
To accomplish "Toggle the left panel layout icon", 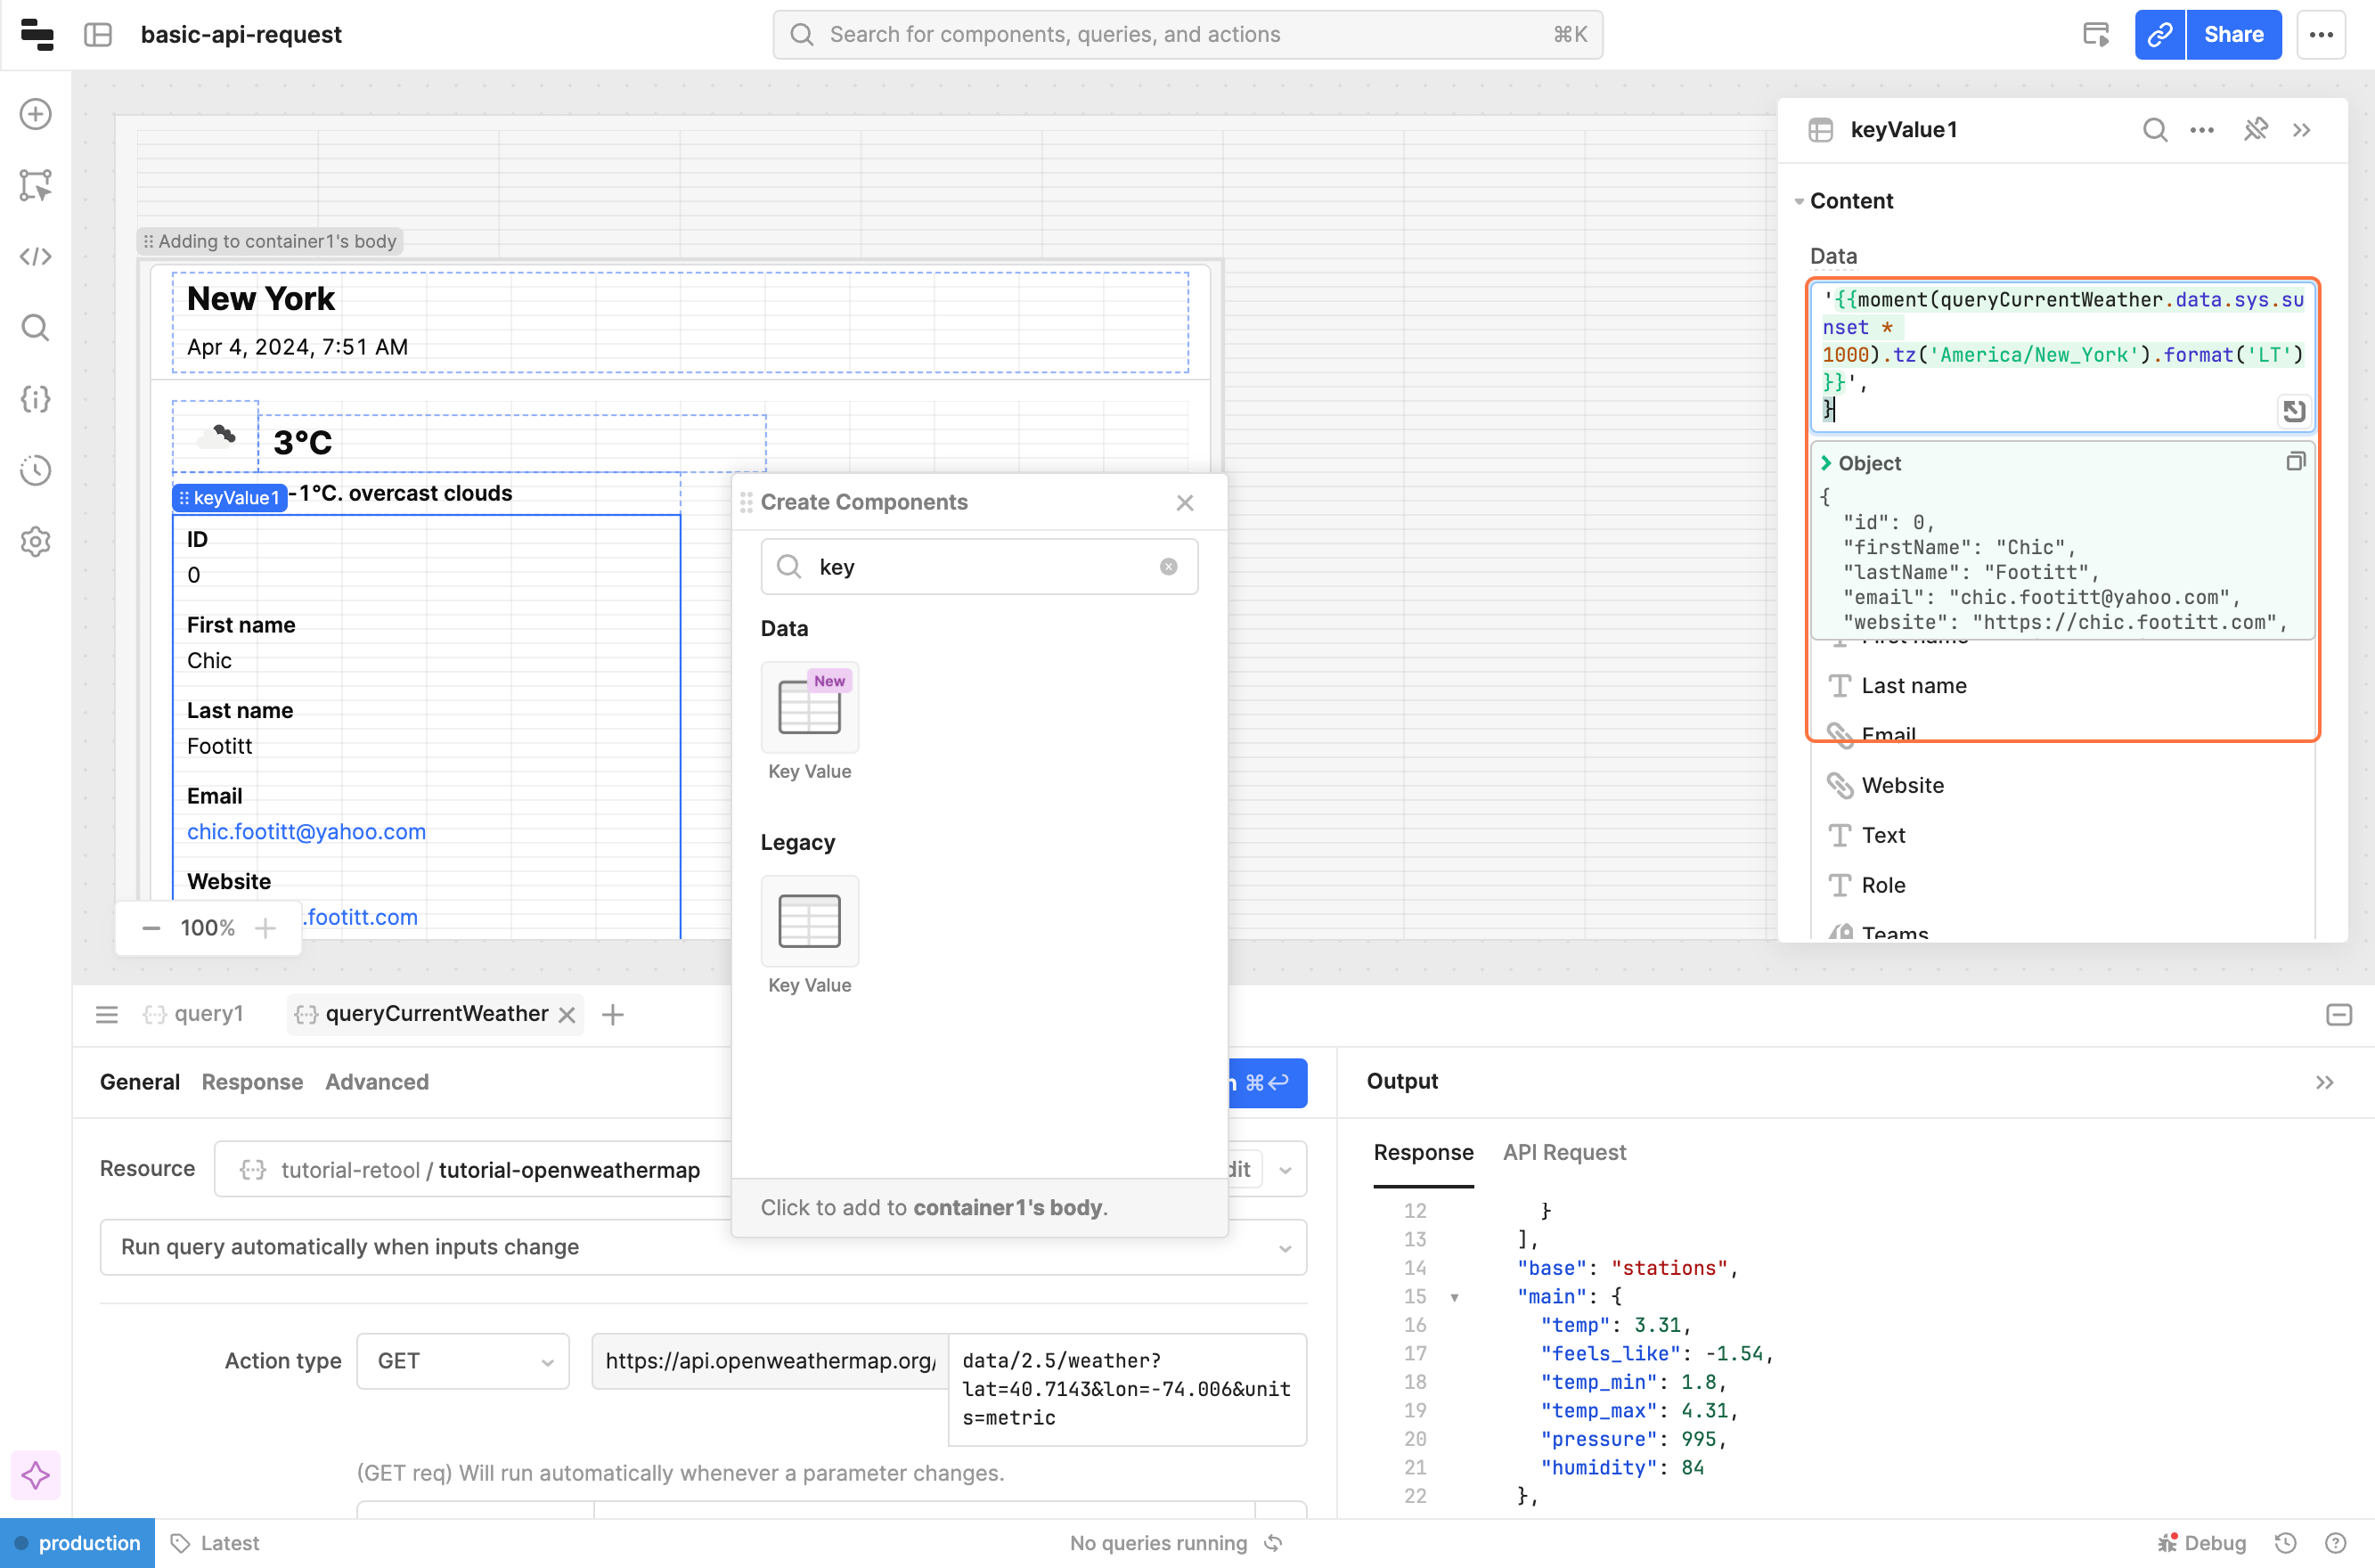I will 98,35.
